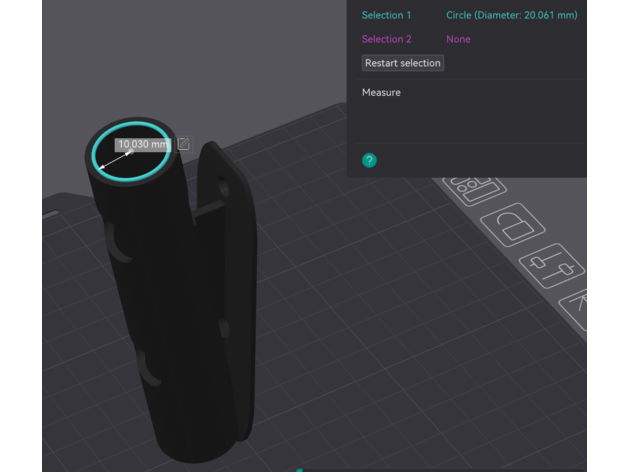Click the Restart selection button
This screenshot has width=628, height=472.
pyautogui.click(x=402, y=63)
